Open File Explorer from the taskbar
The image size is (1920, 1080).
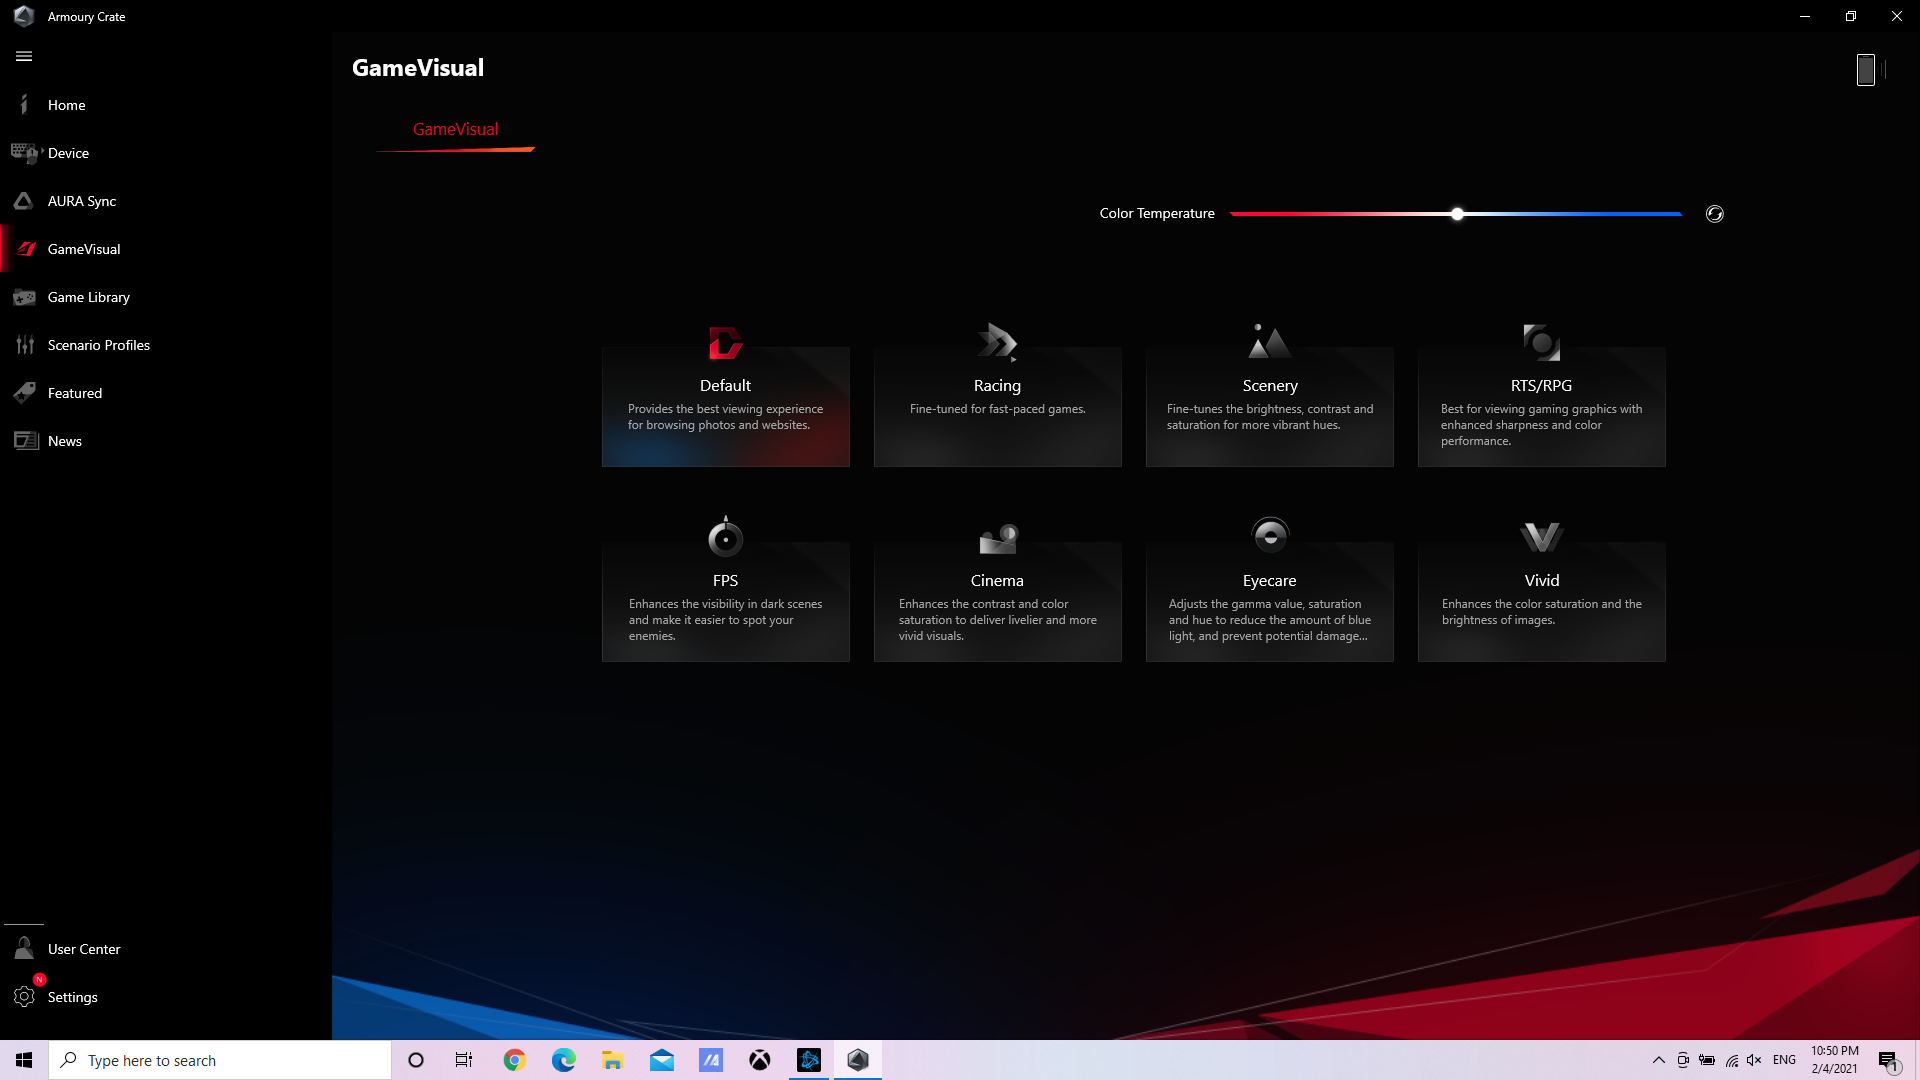[x=612, y=1060]
